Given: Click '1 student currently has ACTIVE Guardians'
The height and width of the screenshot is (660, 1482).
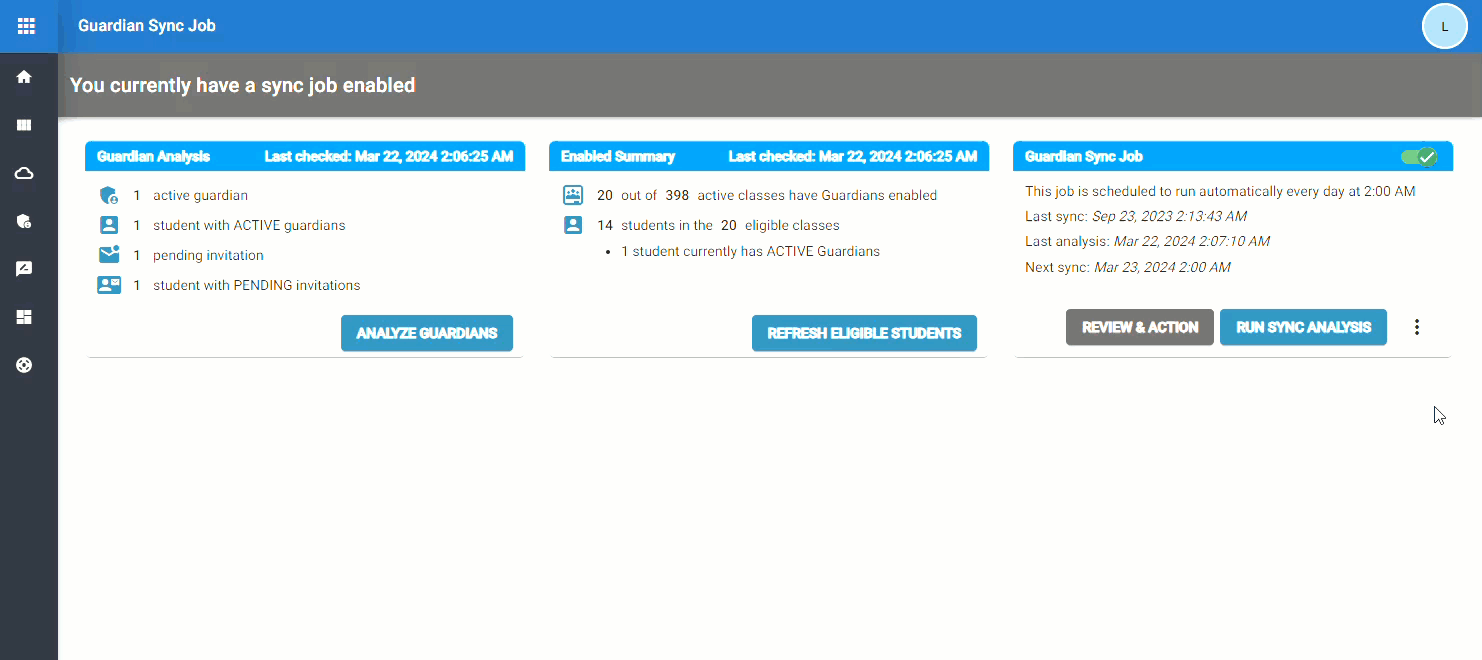Looking at the screenshot, I should [751, 252].
